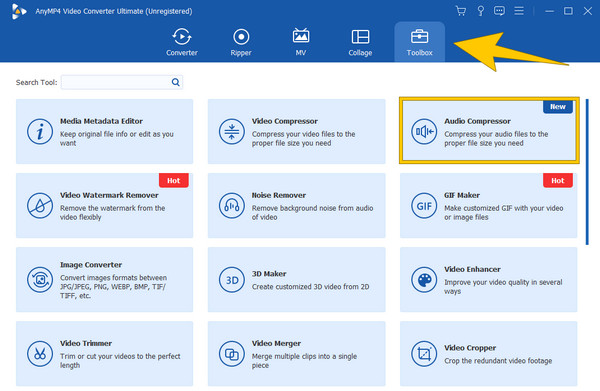Open Image Converter tool title

click(x=91, y=265)
